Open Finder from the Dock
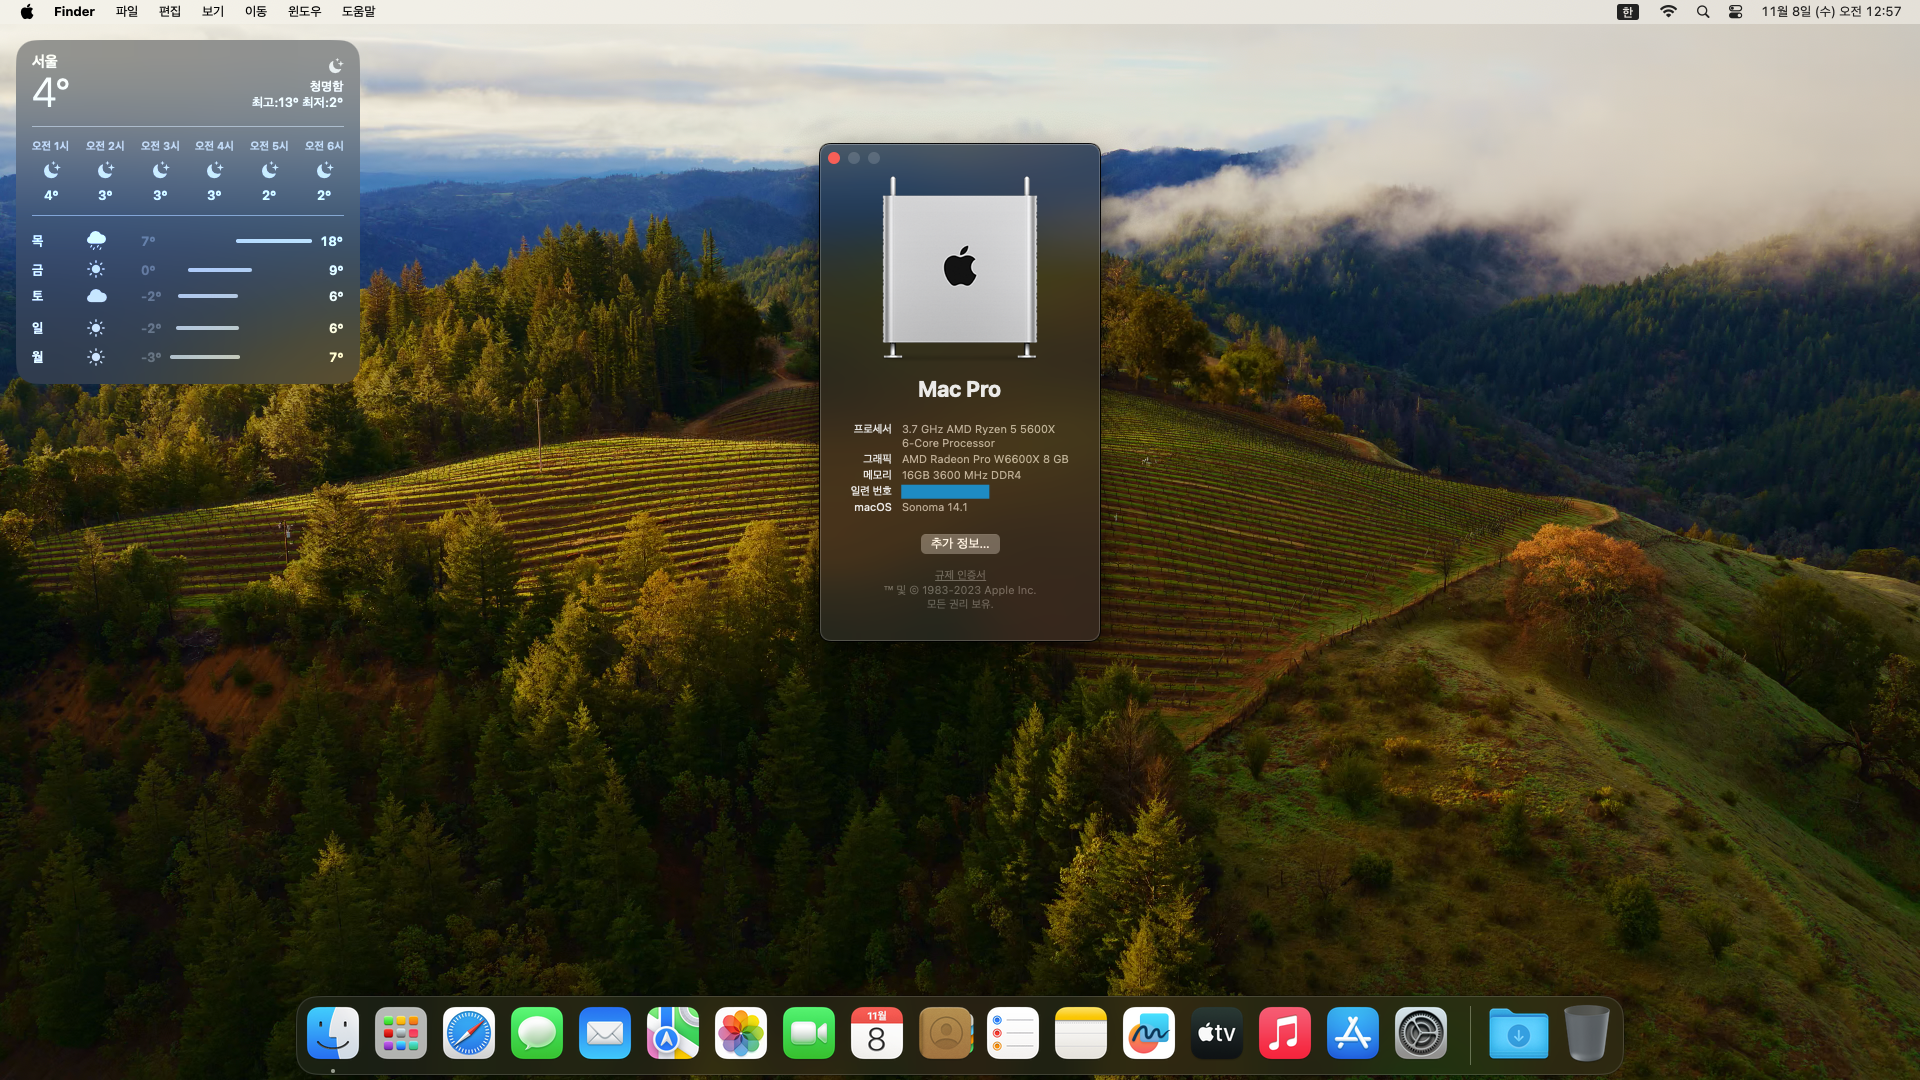1920x1080 pixels. [x=333, y=1033]
